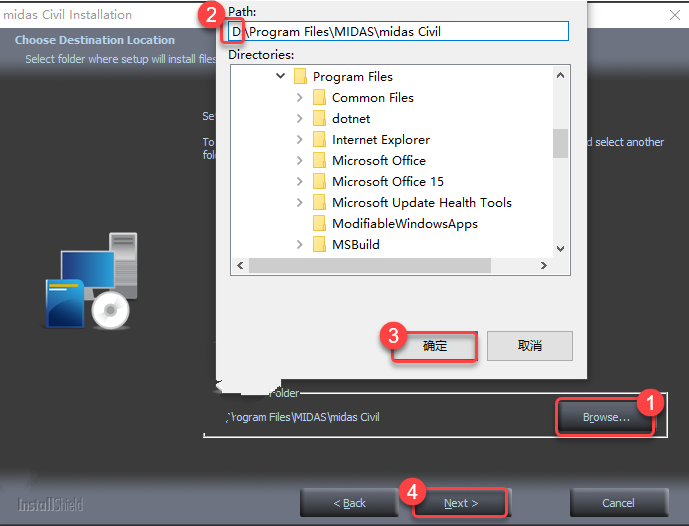Cancel the midas Civil installation

click(x=618, y=503)
